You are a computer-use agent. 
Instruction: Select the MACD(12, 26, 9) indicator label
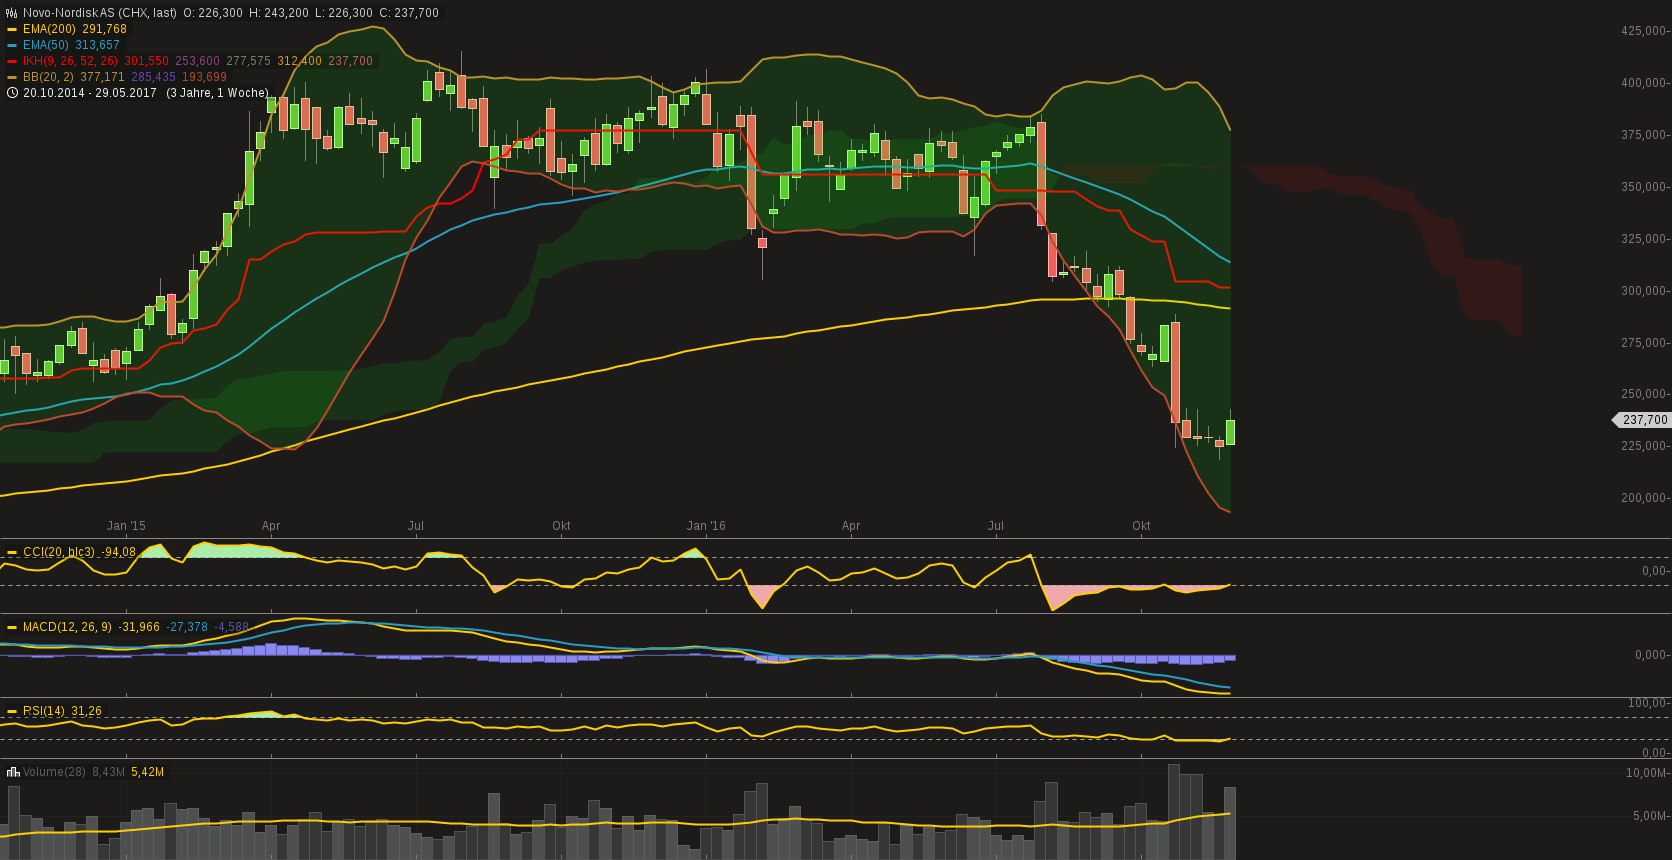click(x=67, y=627)
